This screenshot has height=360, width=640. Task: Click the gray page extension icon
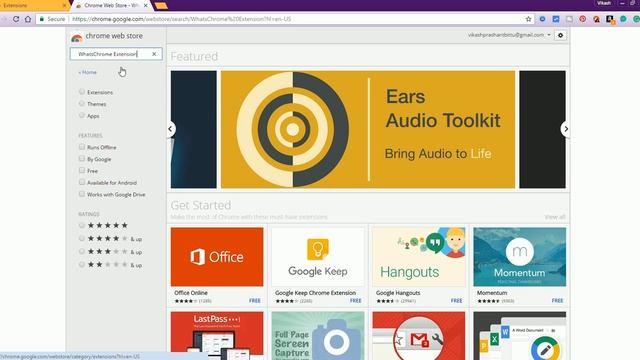point(569,19)
